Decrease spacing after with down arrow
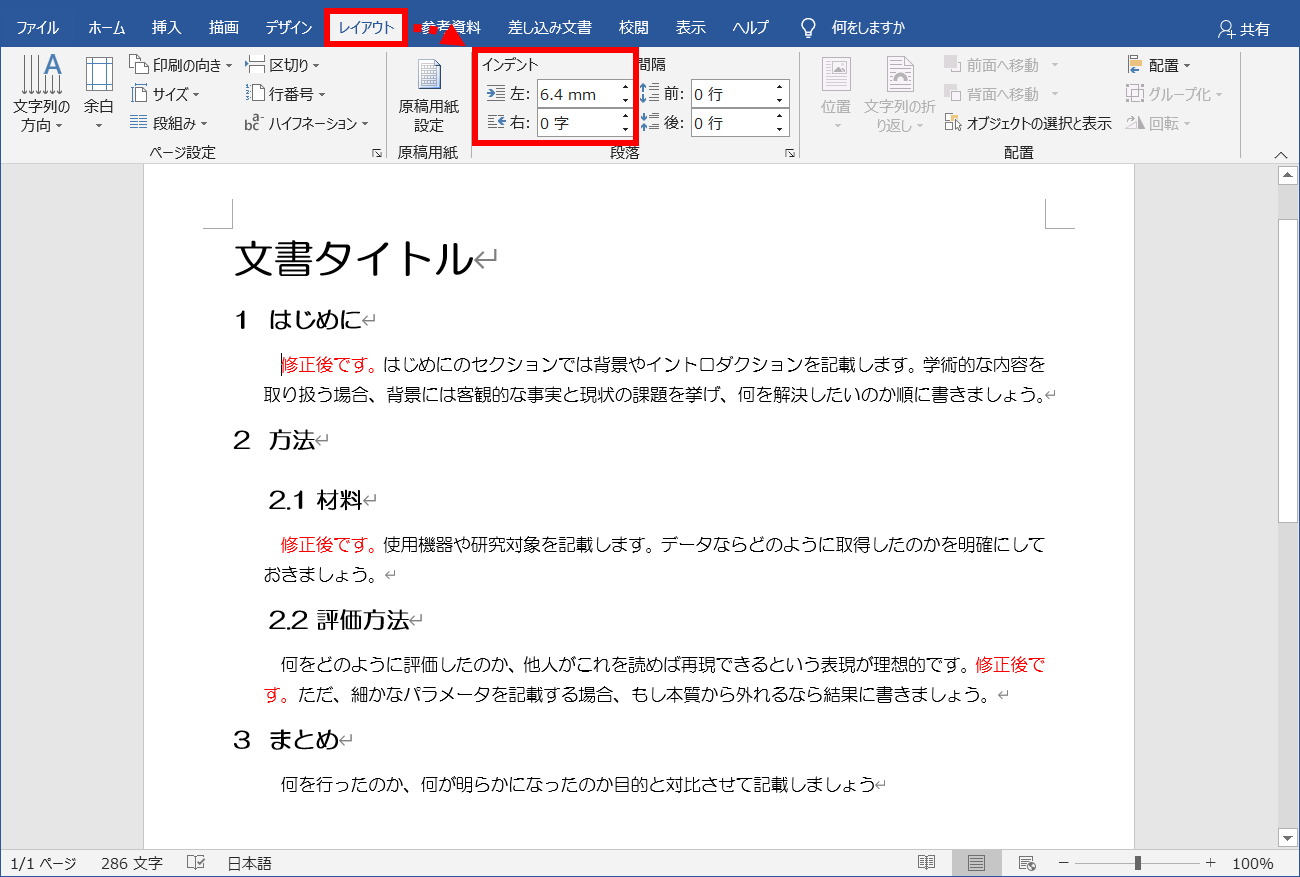 (780, 129)
